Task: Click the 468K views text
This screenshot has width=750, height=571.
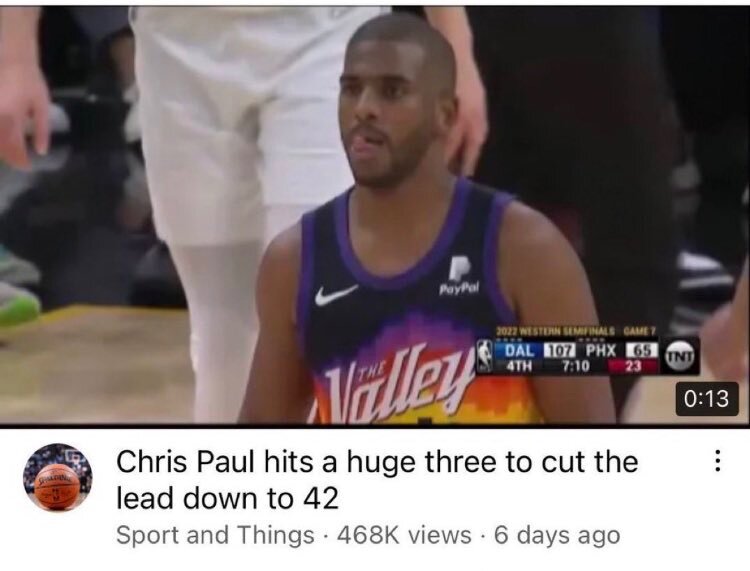Action: click(x=404, y=535)
